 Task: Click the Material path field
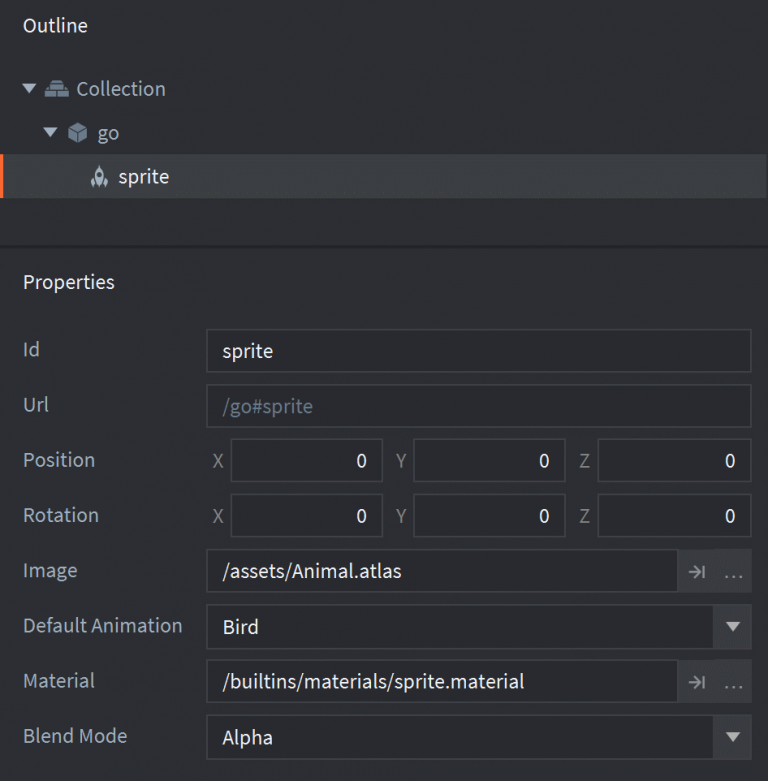441,682
